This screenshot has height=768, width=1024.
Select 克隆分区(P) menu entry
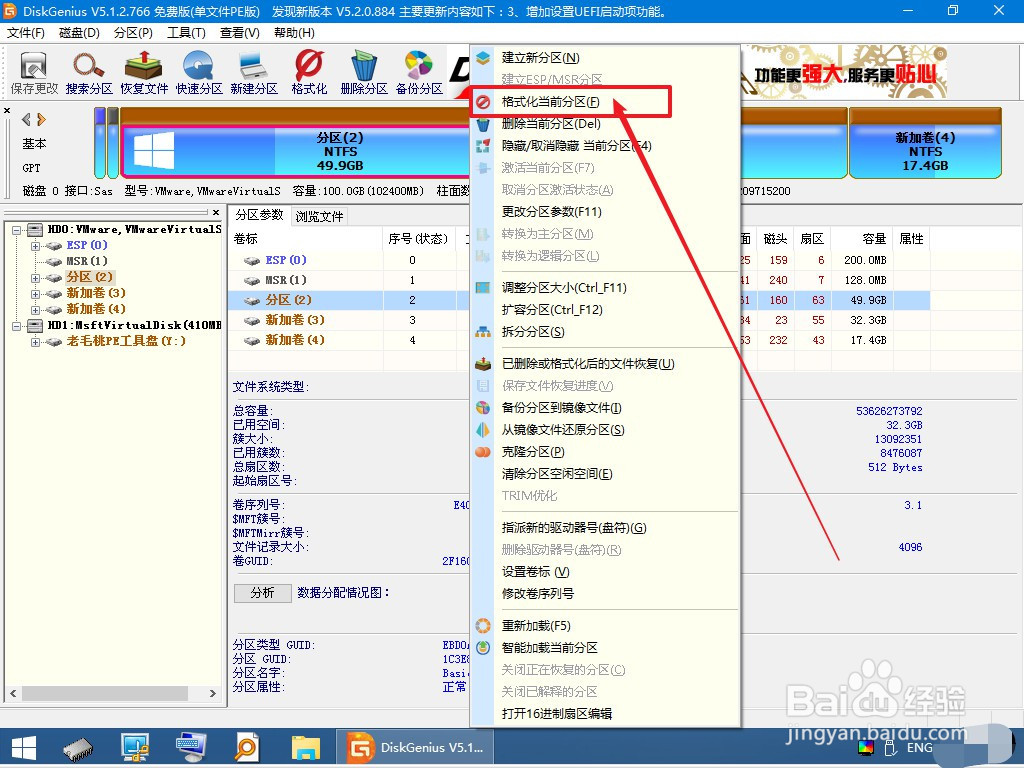pyautogui.click(x=605, y=451)
